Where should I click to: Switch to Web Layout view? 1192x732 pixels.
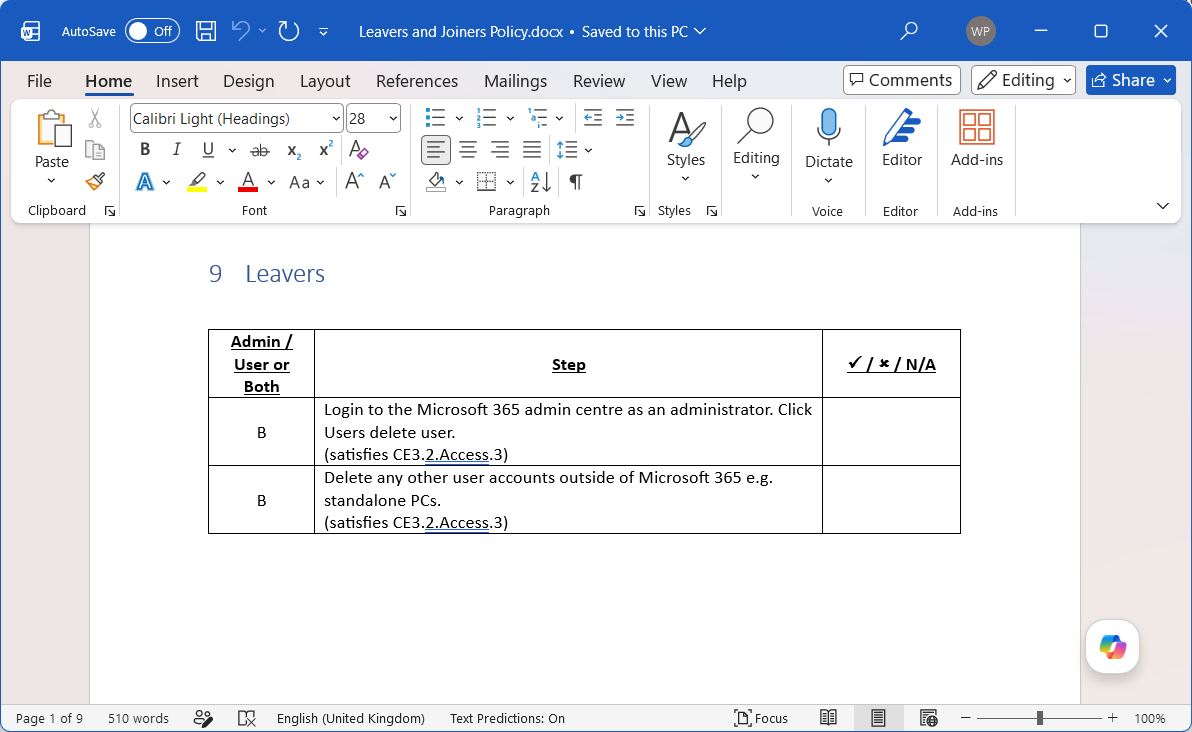pos(928,718)
